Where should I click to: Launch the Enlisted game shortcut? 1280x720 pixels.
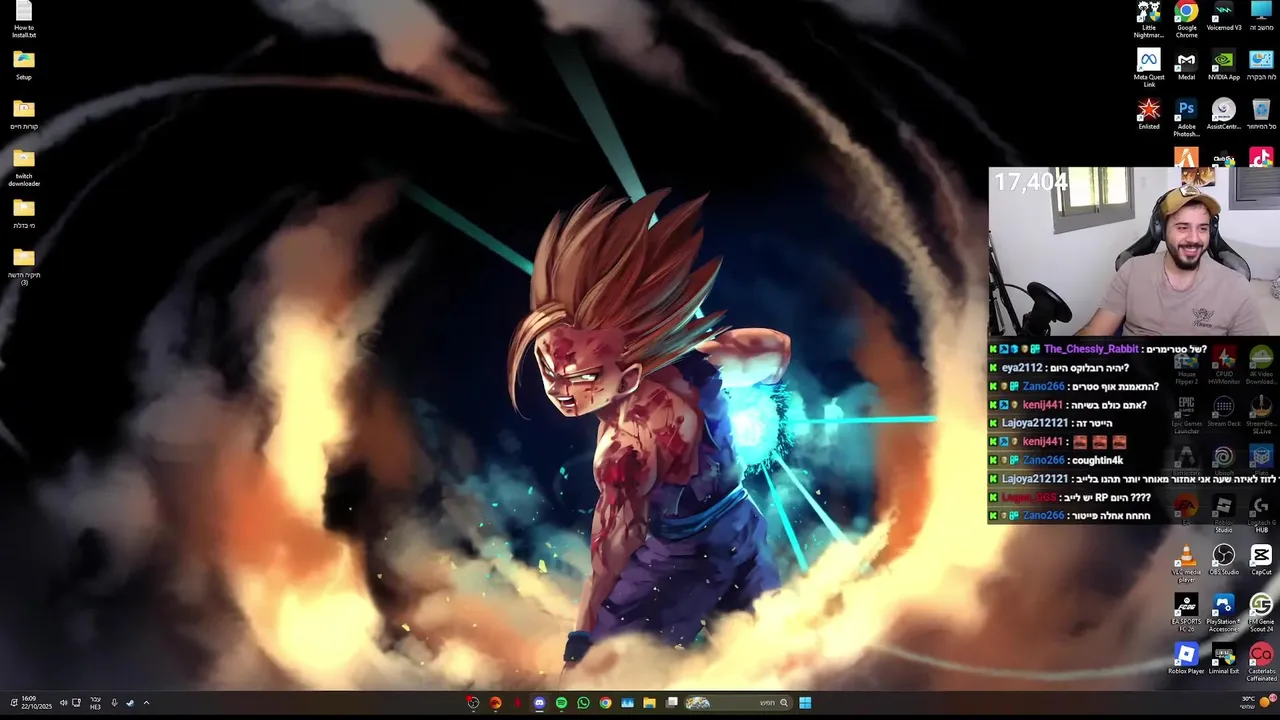1149,114
